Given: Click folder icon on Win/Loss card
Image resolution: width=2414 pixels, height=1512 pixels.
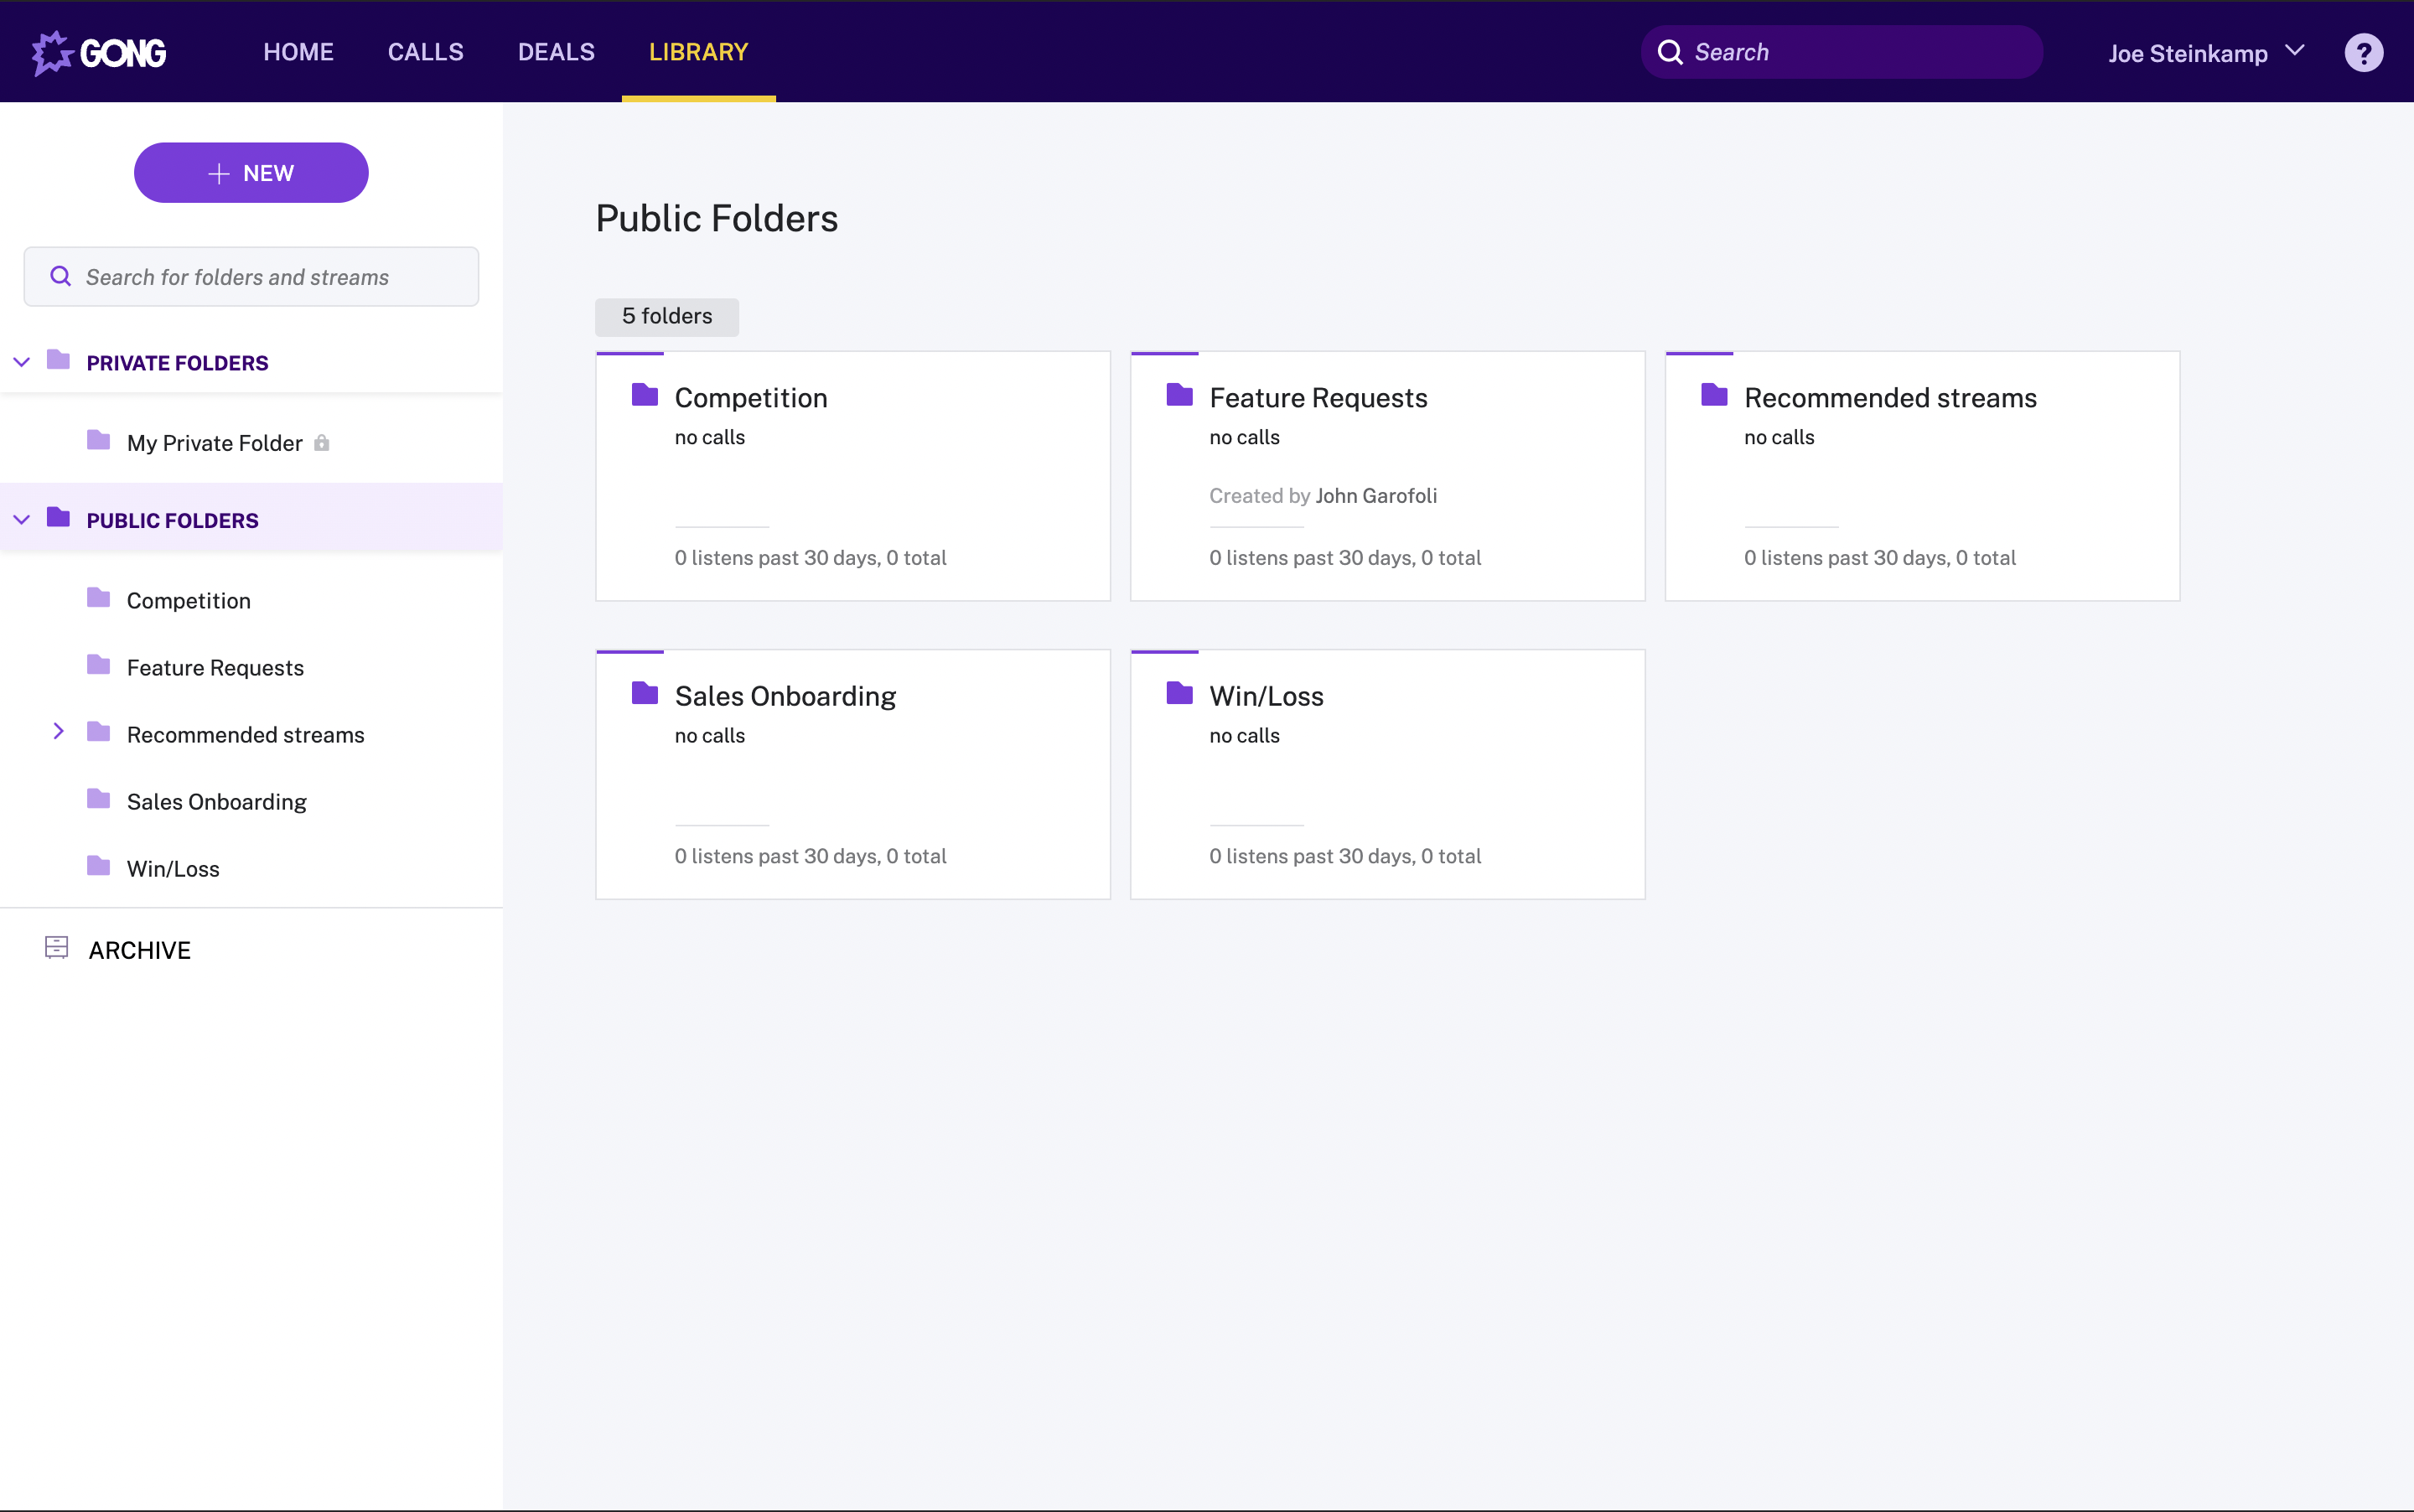Looking at the screenshot, I should (1180, 694).
